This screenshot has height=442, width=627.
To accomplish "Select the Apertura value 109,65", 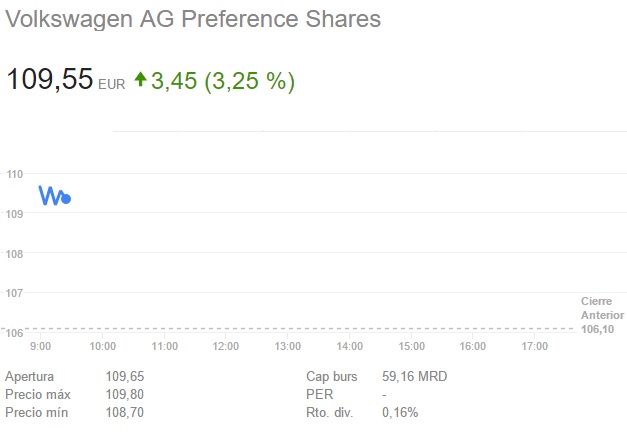I will [125, 377].
